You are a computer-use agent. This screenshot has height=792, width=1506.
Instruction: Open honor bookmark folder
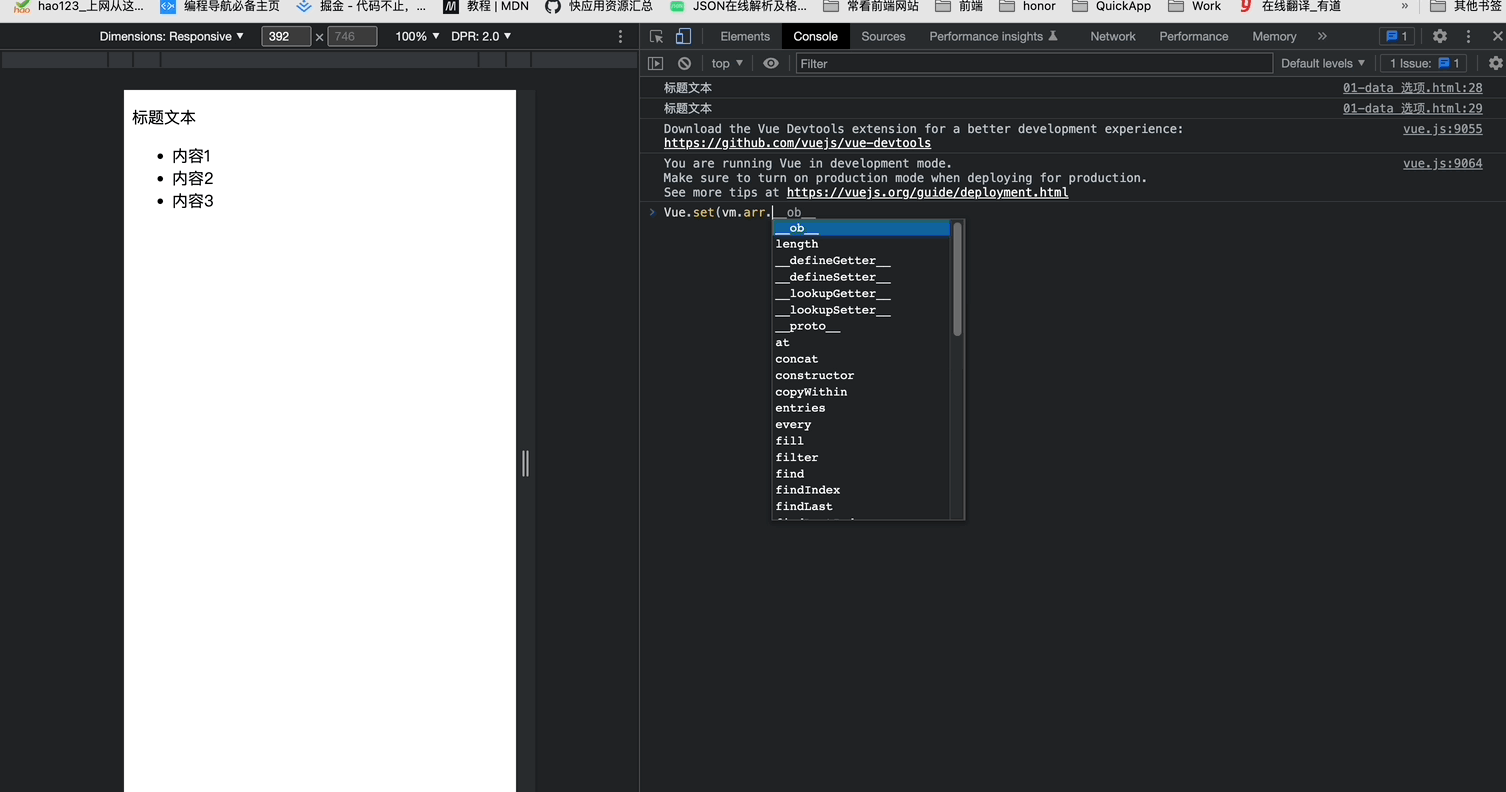coord(1028,6)
